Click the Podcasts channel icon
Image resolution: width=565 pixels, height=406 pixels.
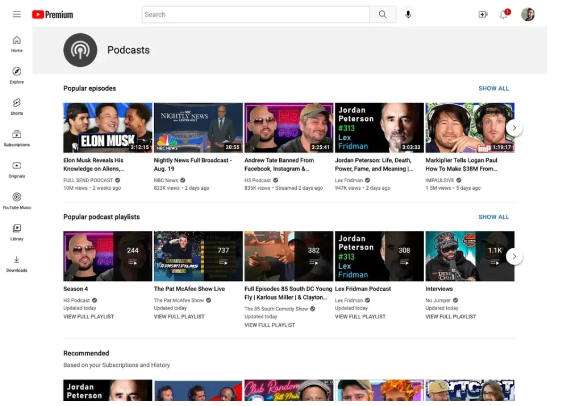click(x=80, y=50)
